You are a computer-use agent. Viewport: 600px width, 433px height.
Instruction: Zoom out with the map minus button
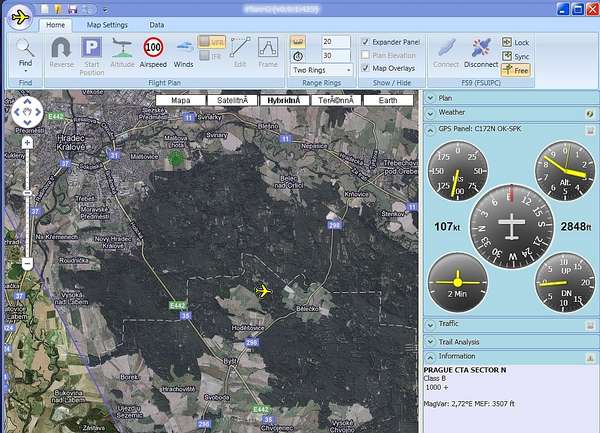point(27,264)
